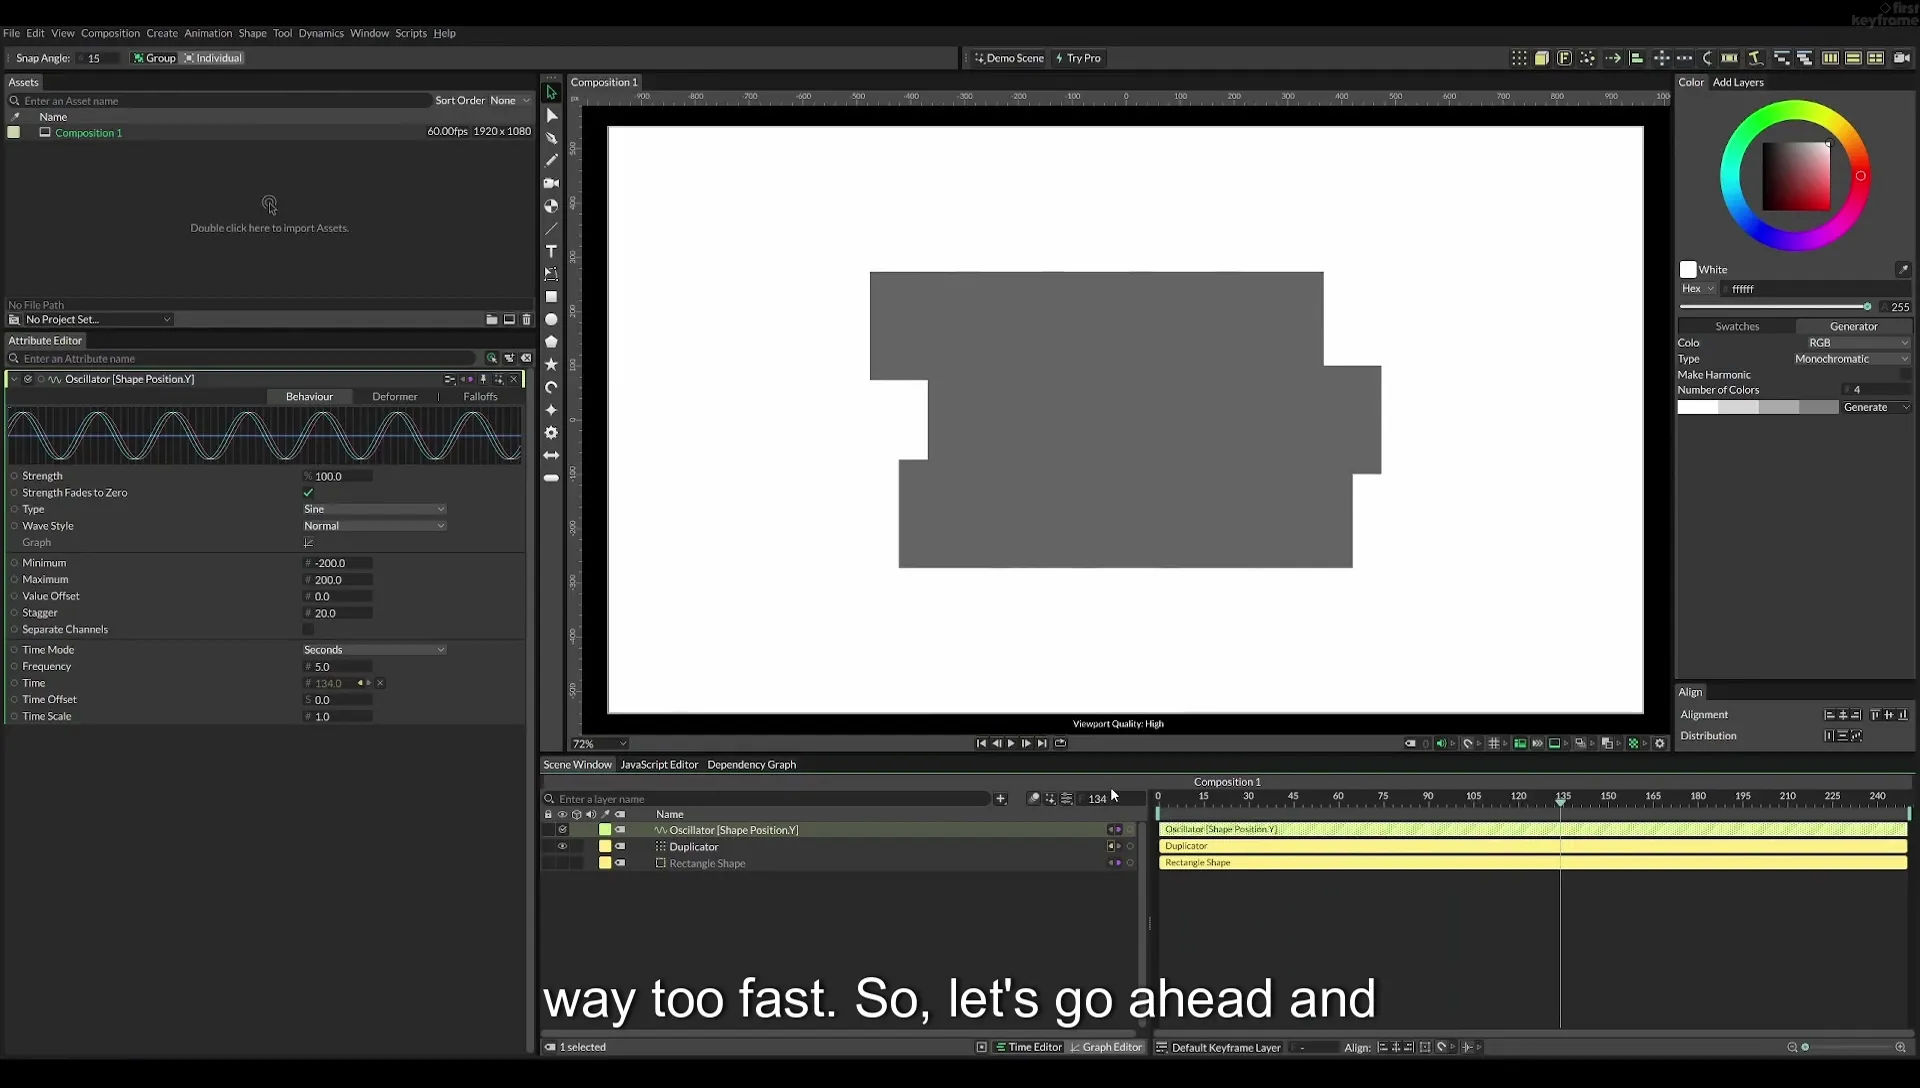This screenshot has height=1088, width=1920.
Task: Toggle Individual snapping mode
Action: coord(213,58)
